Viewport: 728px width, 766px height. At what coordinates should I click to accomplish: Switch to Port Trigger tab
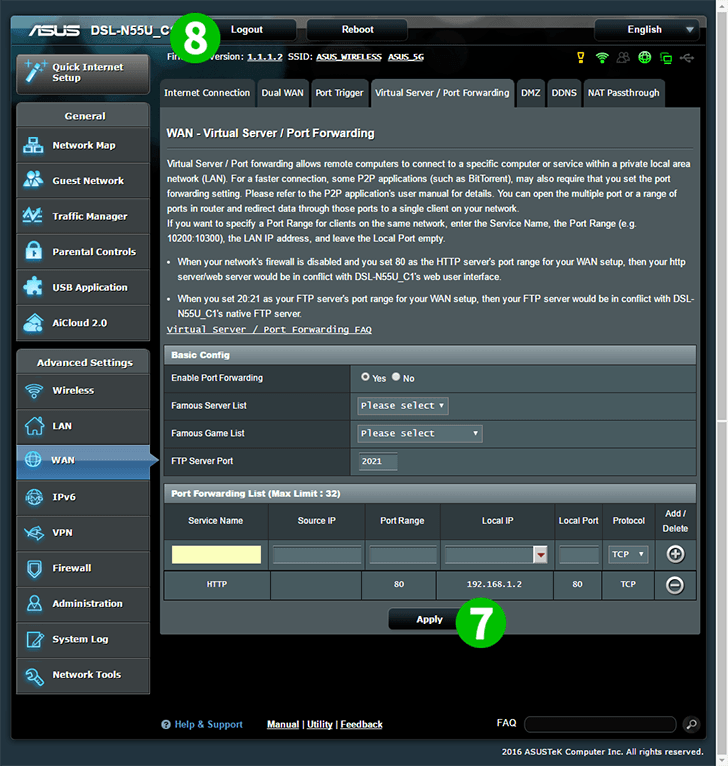[x=339, y=93]
